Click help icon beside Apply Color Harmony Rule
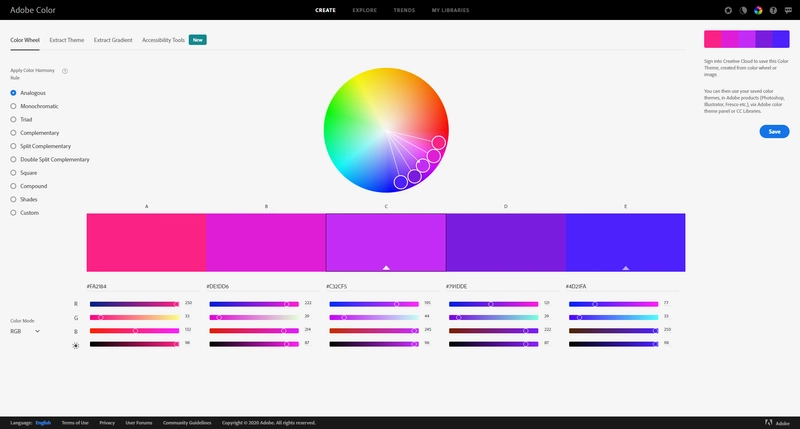 pyautogui.click(x=65, y=71)
